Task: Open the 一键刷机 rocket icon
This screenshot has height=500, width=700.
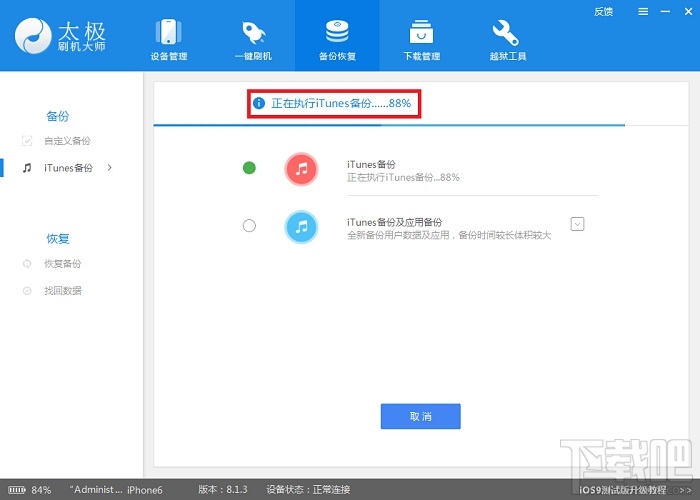Action: (x=253, y=32)
